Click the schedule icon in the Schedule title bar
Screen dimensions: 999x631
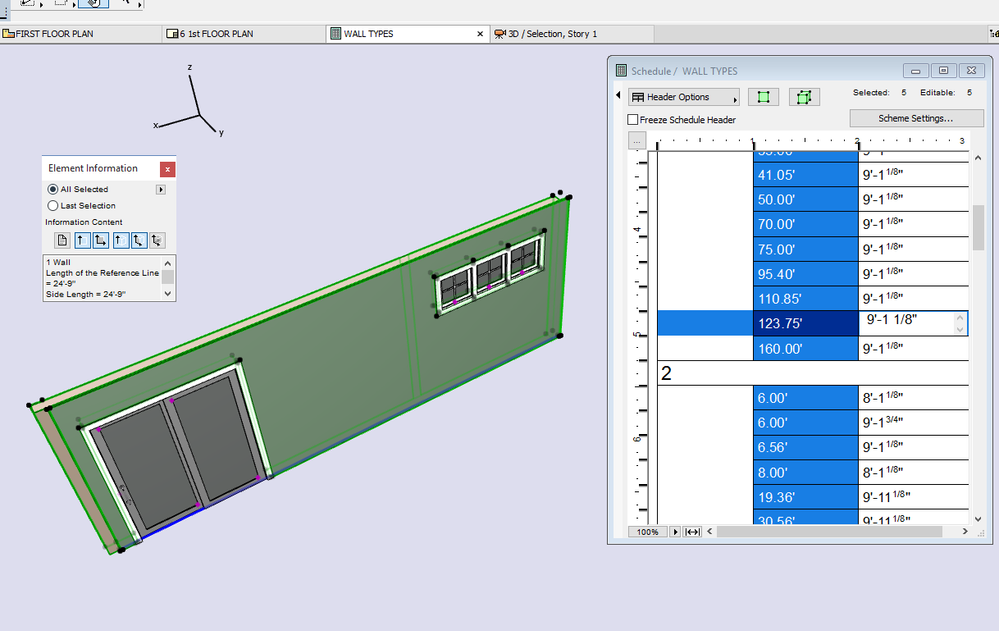(621, 71)
